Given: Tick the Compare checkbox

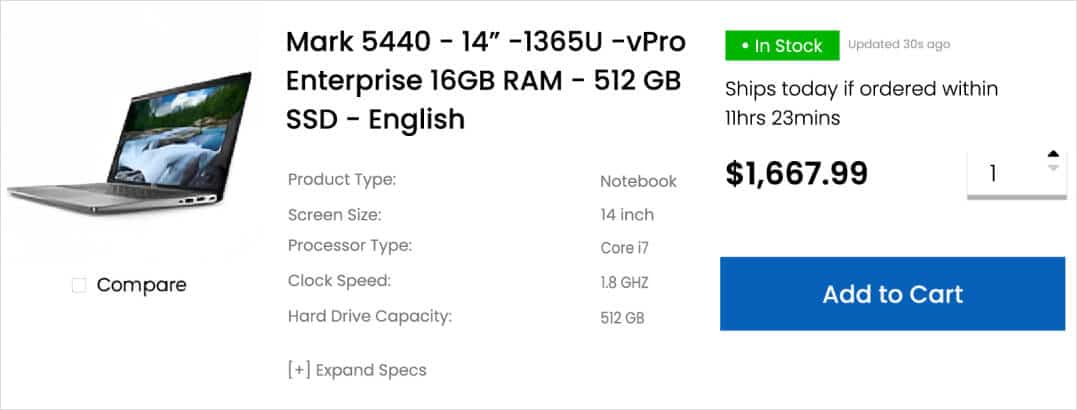Looking at the screenshot, I should coord(79,286).
